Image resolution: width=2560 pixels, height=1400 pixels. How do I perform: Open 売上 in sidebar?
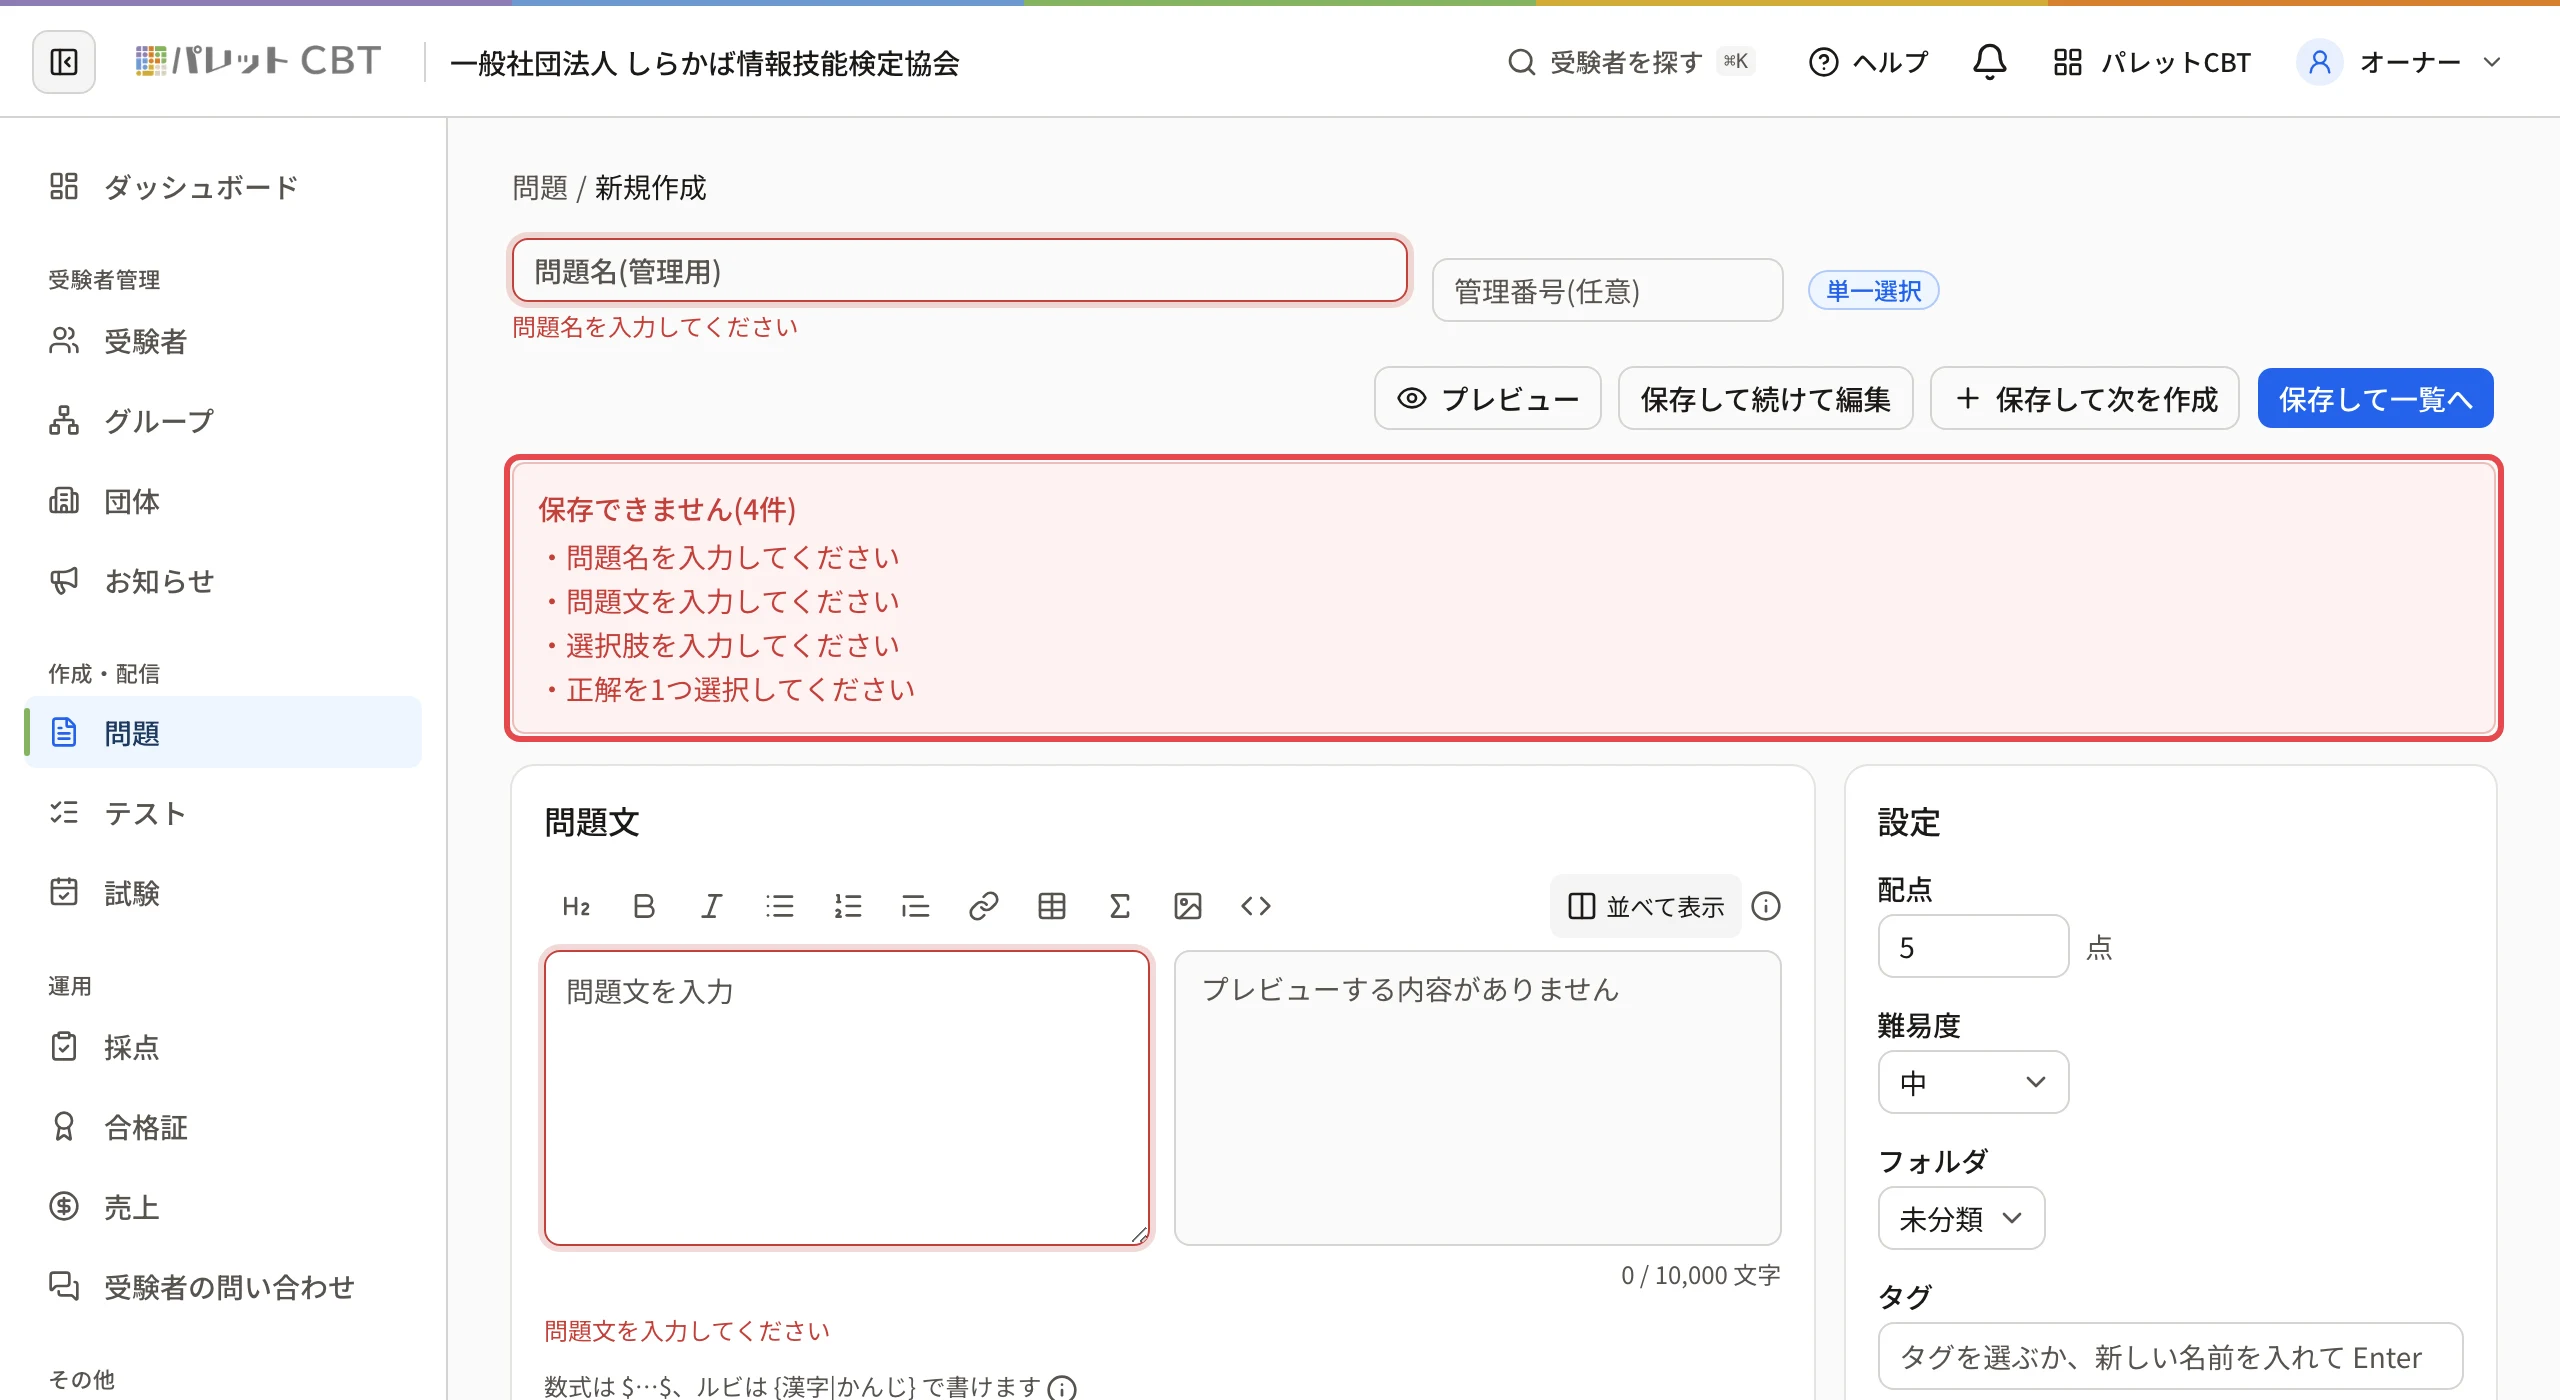point(222,1207)
